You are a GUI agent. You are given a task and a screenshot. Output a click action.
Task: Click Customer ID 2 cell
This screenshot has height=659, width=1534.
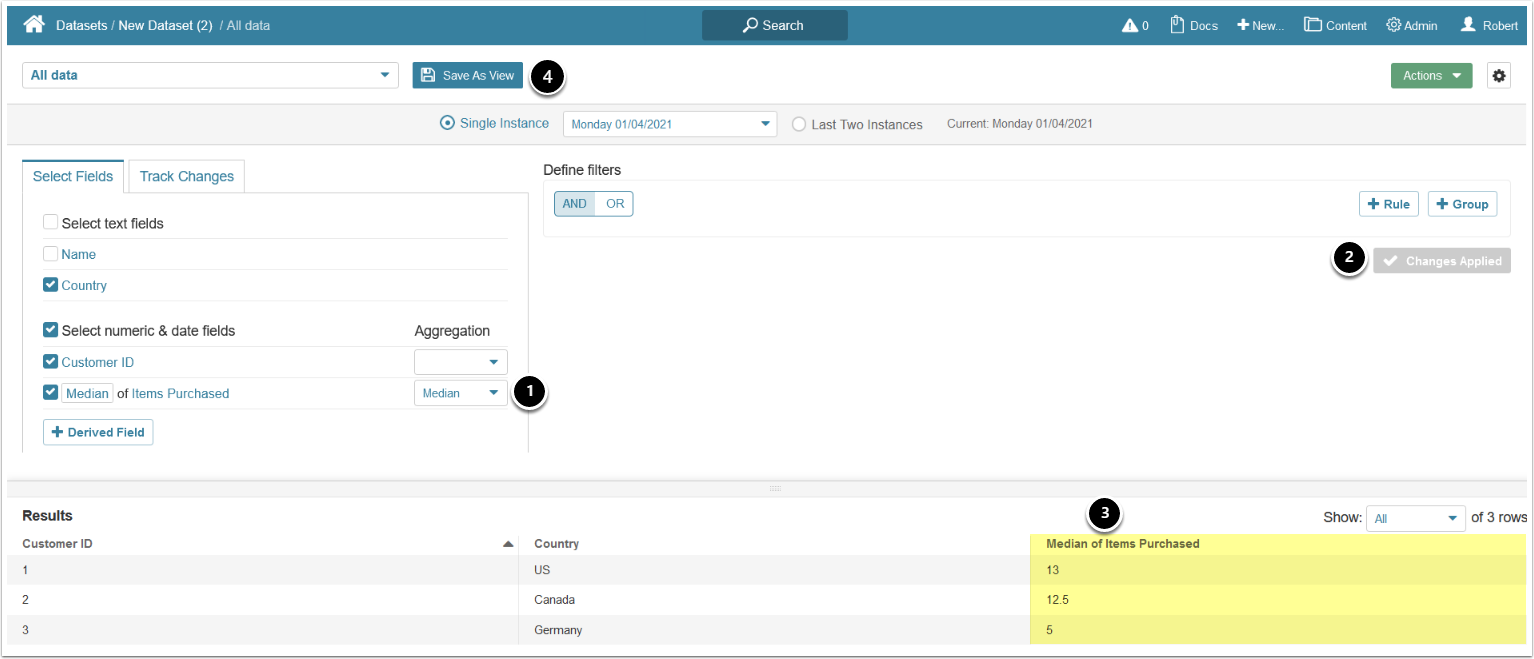[x=263, y=600]
